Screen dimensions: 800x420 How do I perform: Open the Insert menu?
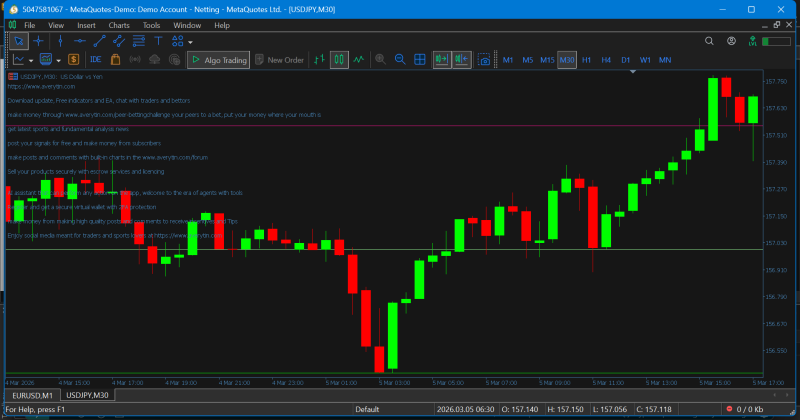[86, 25]
